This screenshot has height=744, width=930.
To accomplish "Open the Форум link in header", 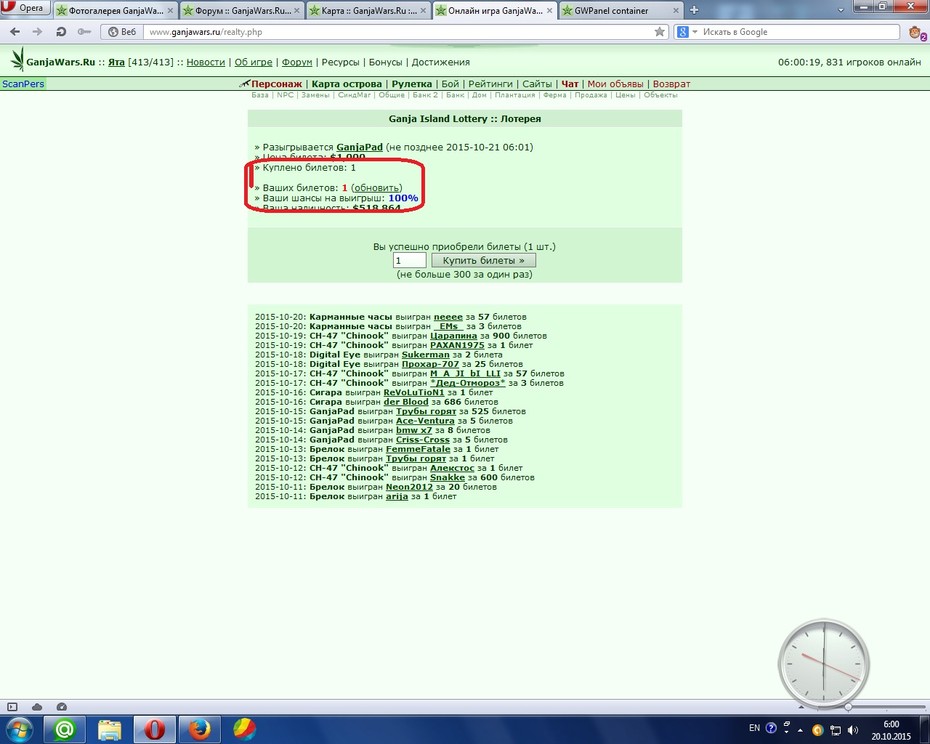I will coord(297,62).
